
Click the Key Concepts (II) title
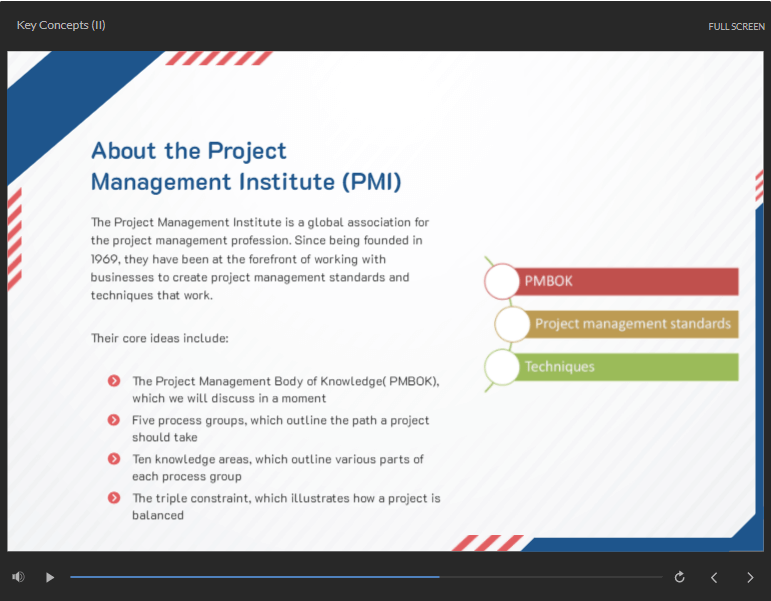tap(61, 25)
